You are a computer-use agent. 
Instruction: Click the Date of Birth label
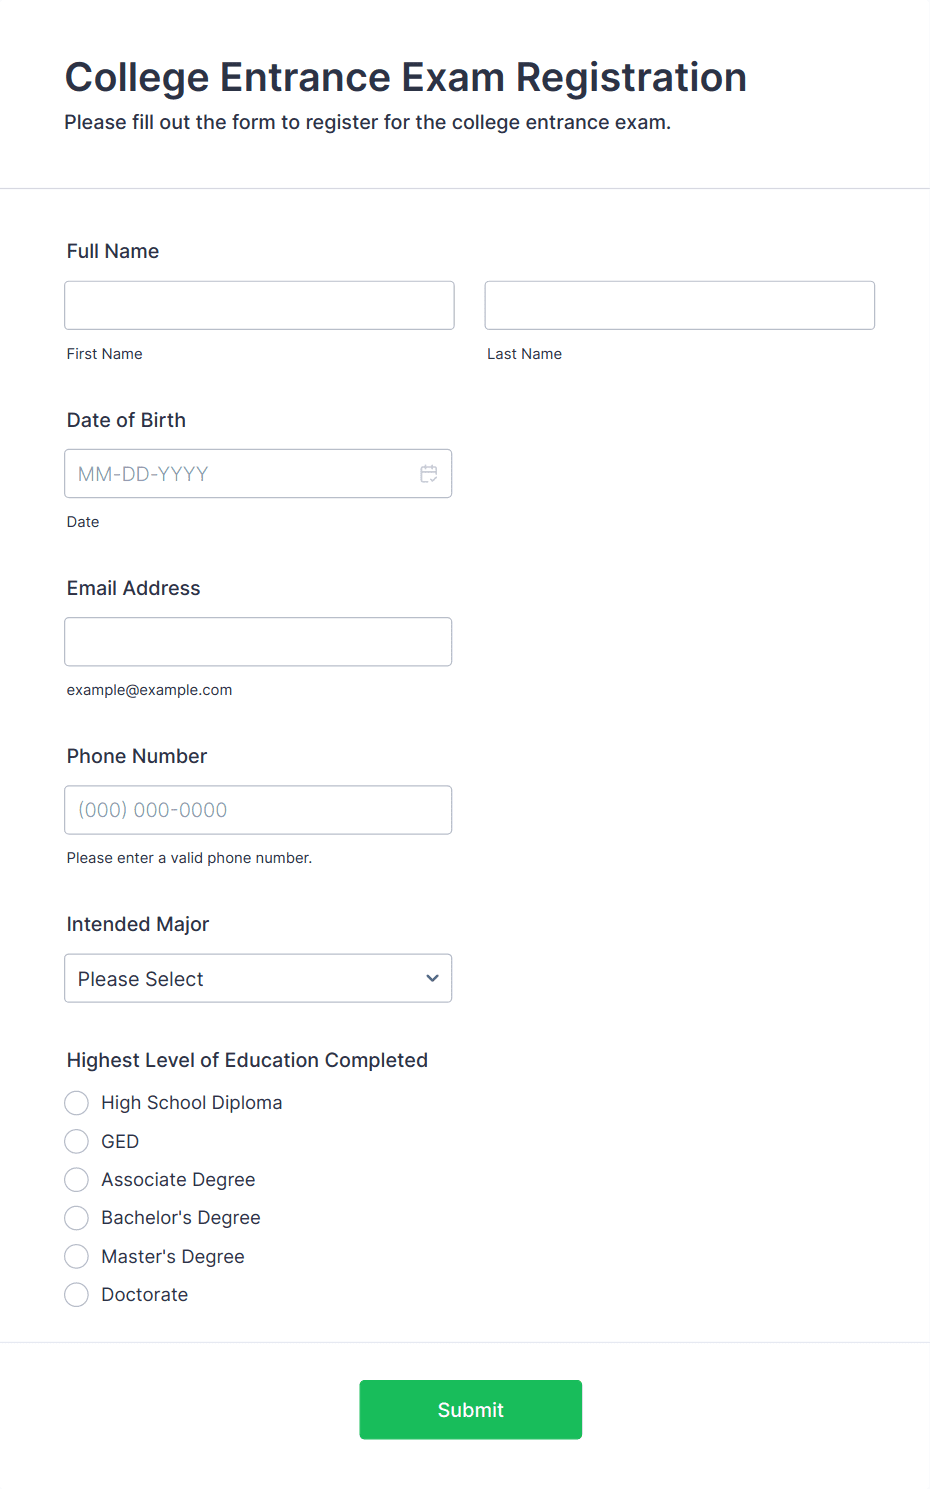pos(126,420)
